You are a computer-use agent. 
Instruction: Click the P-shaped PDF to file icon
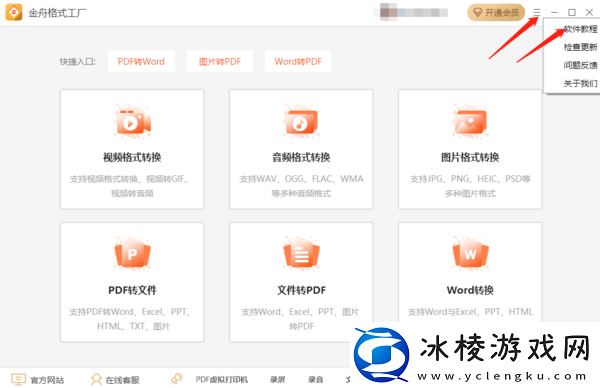[x=132, y=254]
